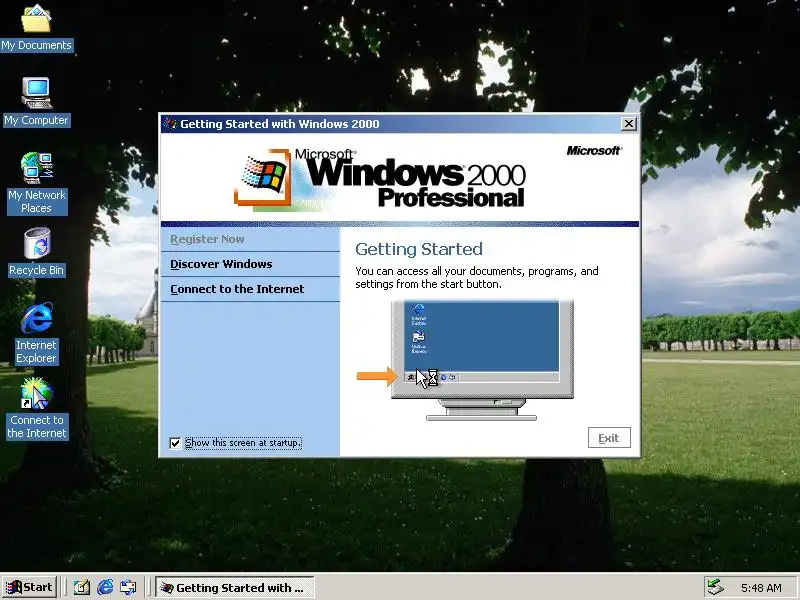Click the Getting Started title bar icon
800x600 pixels.
pyautogui.click(x=170, y=124)
